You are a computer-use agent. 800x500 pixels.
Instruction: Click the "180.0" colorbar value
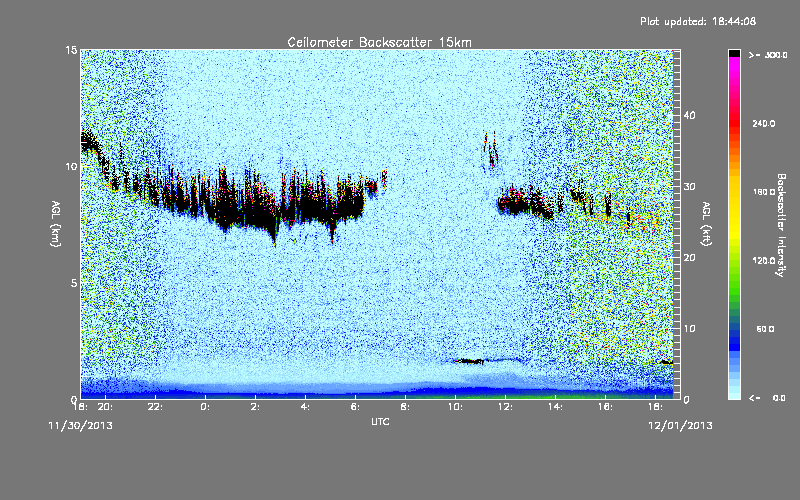764,192
